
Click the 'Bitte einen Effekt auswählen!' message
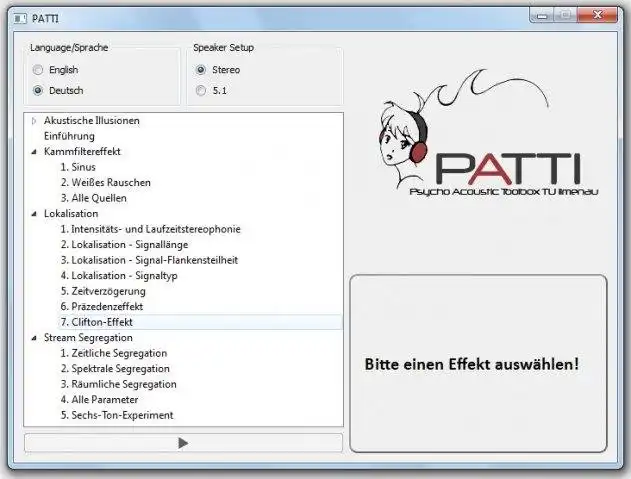click(x=472, y=365)
